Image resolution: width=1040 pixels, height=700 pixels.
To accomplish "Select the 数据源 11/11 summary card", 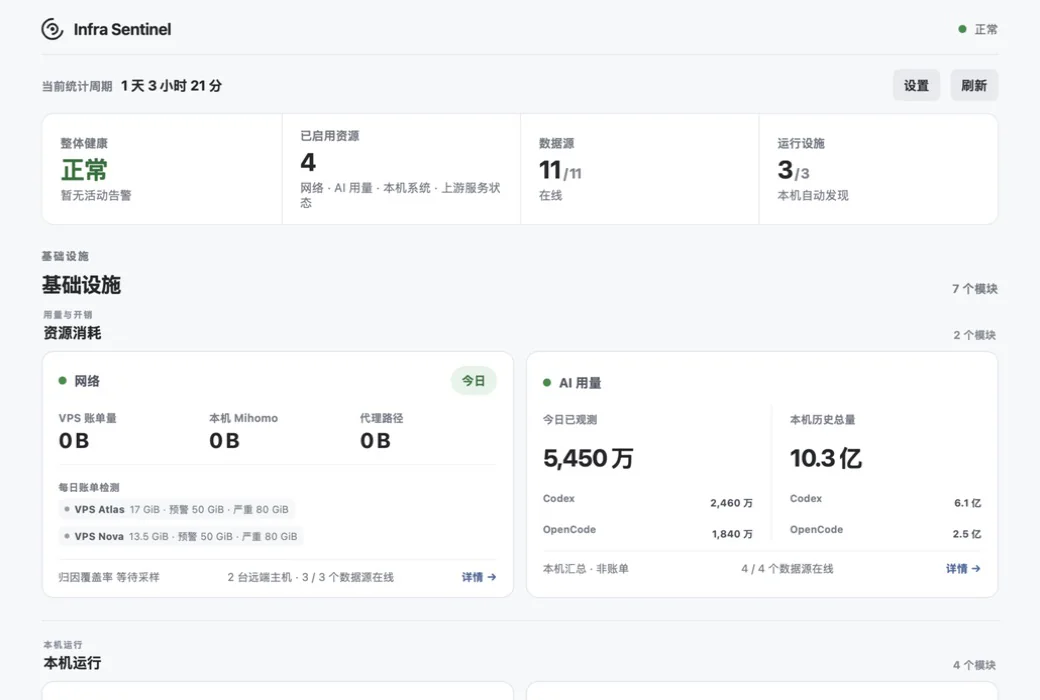I will coord(639,169).
